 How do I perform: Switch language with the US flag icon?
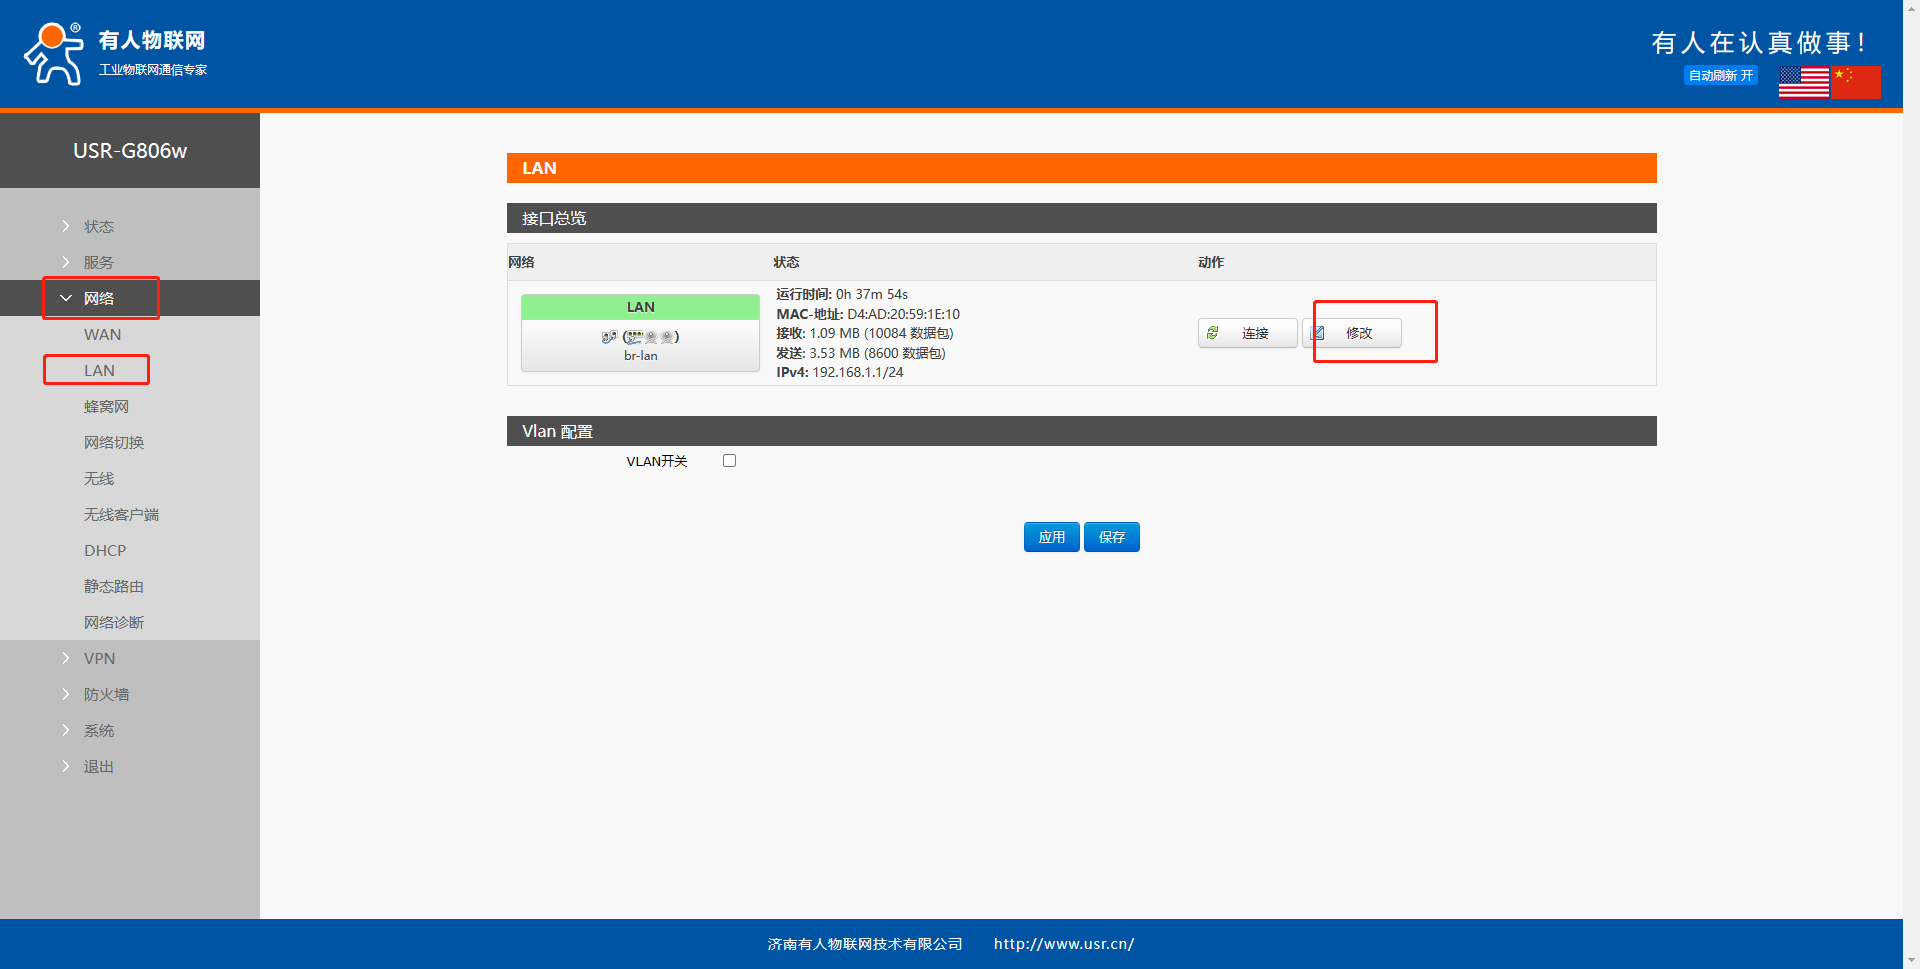coord(1804,82)
